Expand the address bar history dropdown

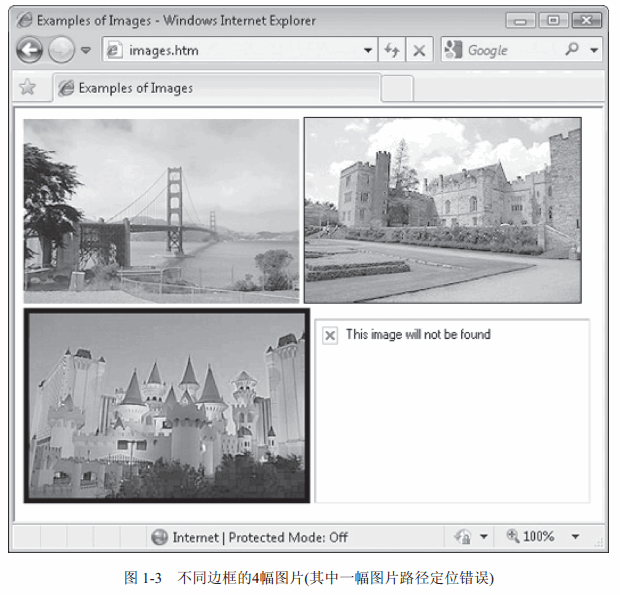(x=368, y=50)
